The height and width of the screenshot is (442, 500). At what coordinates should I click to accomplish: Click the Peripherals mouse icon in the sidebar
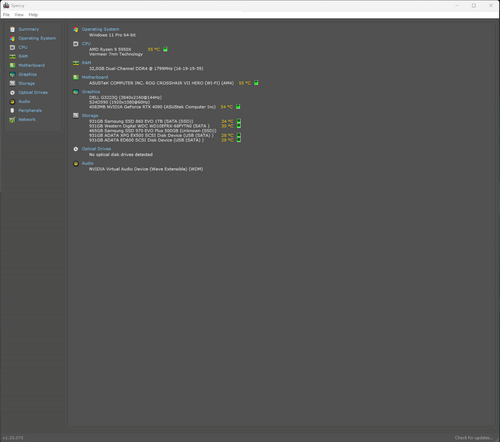pos(12,110)
